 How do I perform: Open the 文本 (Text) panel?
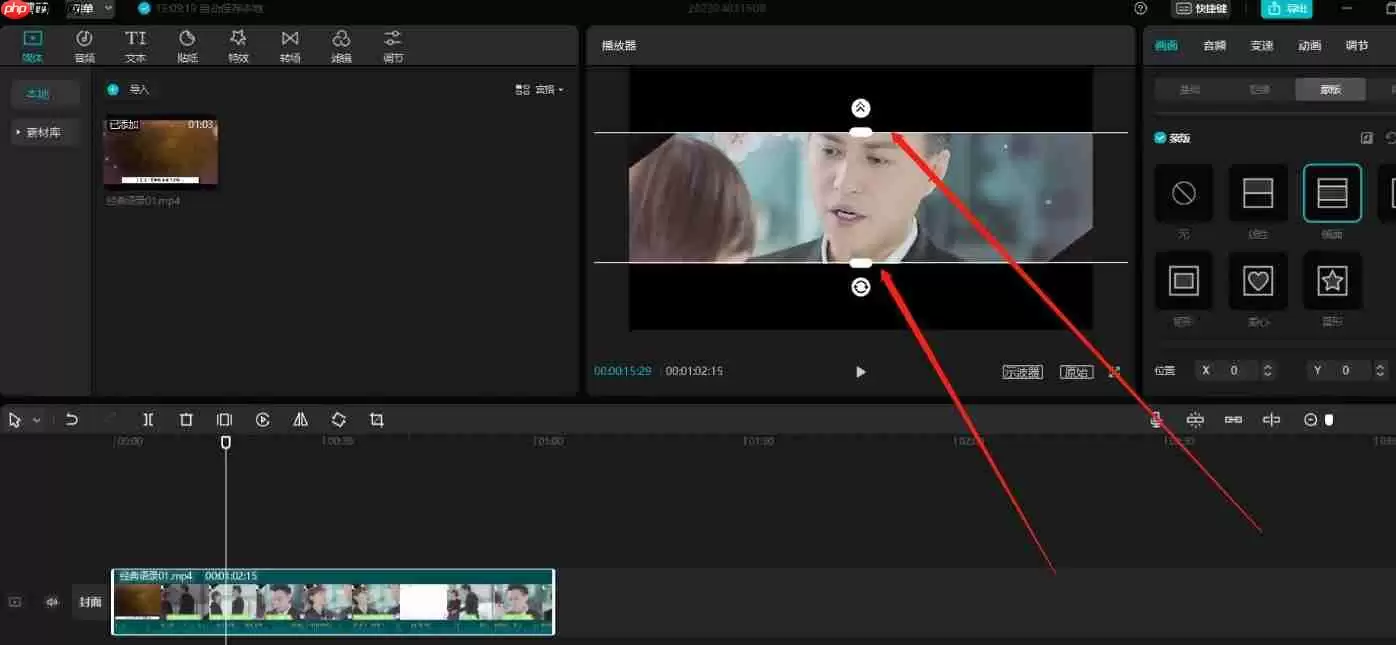[x=135, y=45]
